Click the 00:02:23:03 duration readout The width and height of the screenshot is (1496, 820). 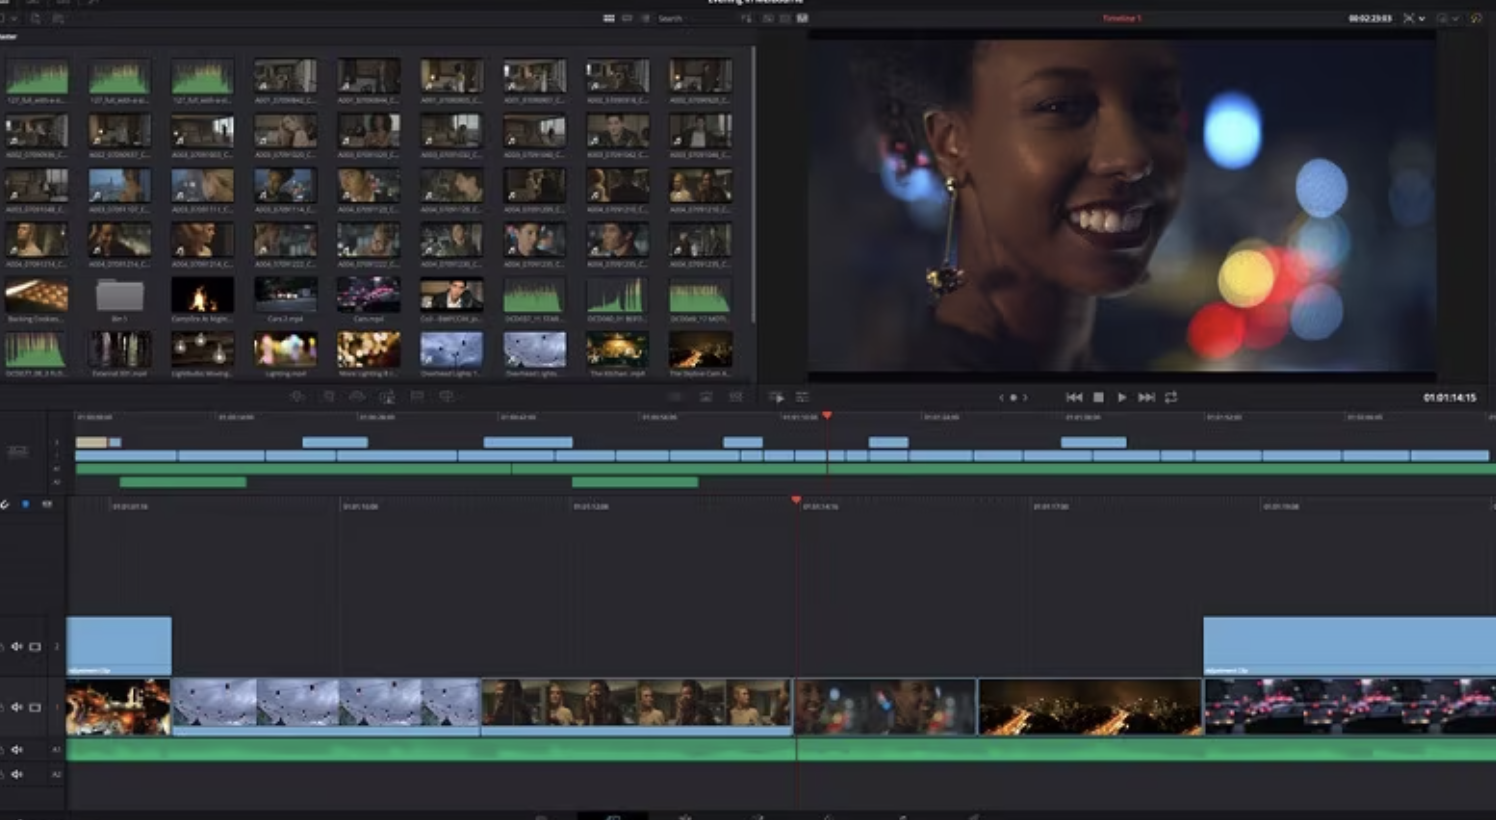1370,18
